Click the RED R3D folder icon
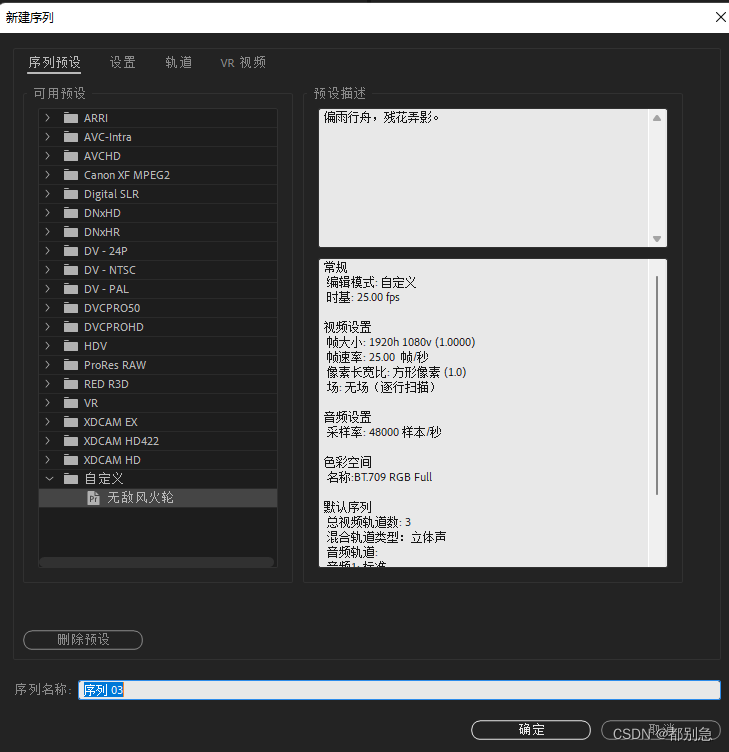Viewport: 729px width, 752px height. coord(71,384)
